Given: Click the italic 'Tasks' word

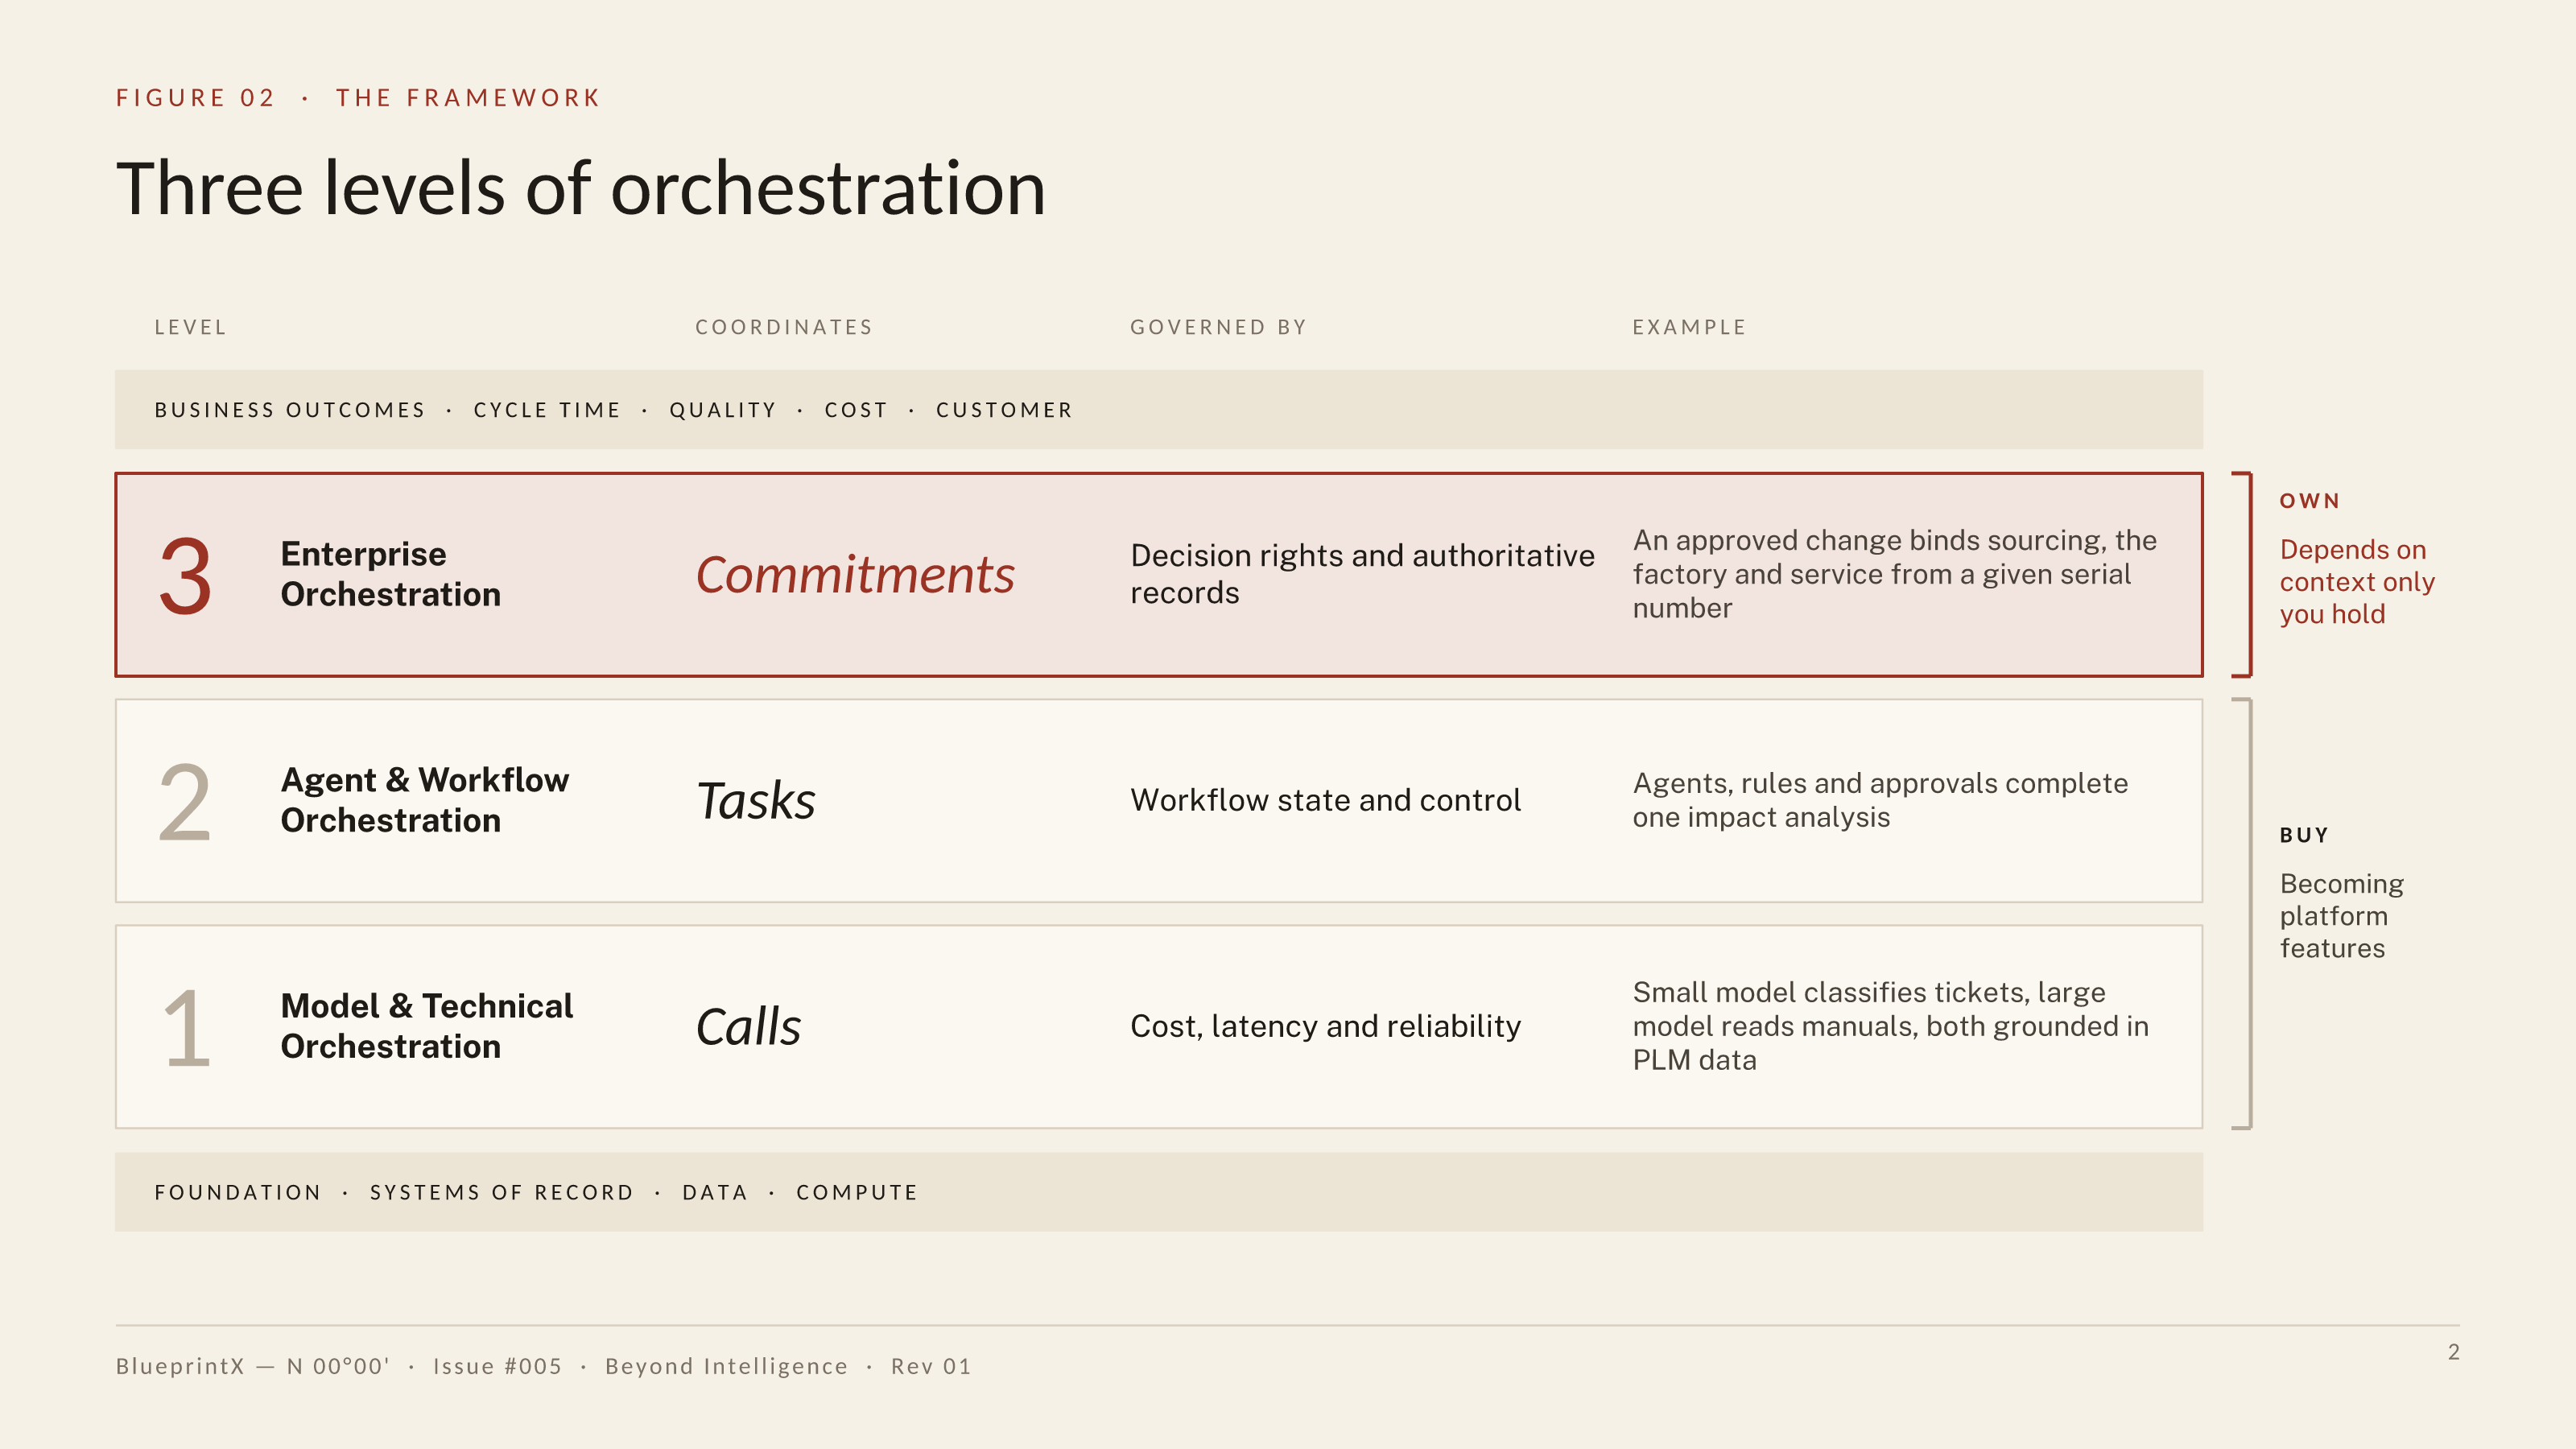Looking at the screenshot, I should 755,801.
